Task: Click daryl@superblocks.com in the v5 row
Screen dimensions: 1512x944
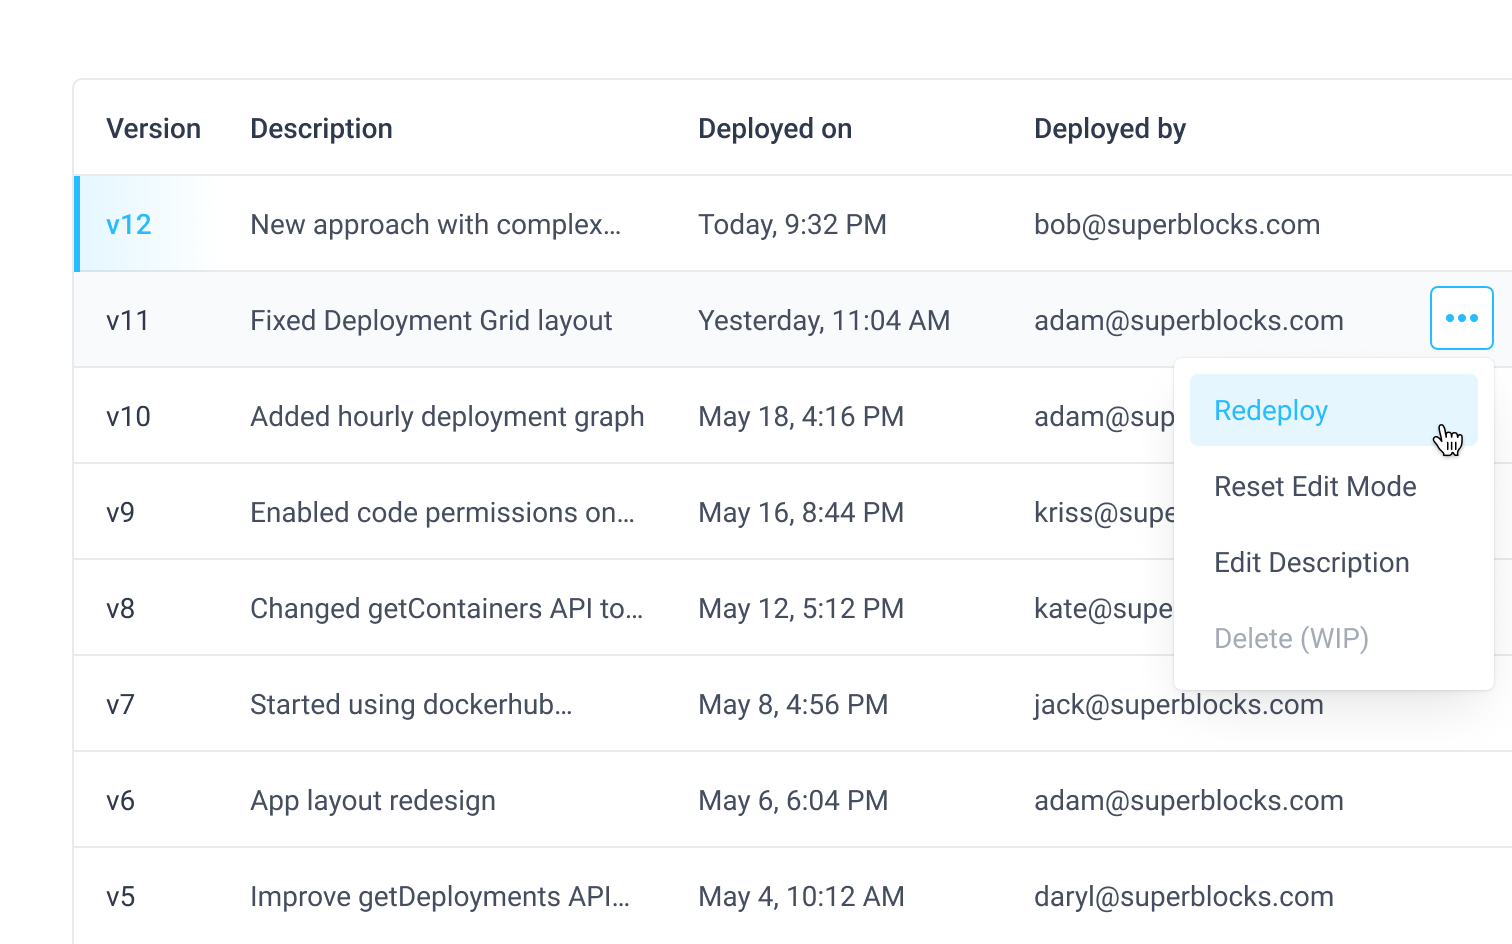Action: 1184,896
